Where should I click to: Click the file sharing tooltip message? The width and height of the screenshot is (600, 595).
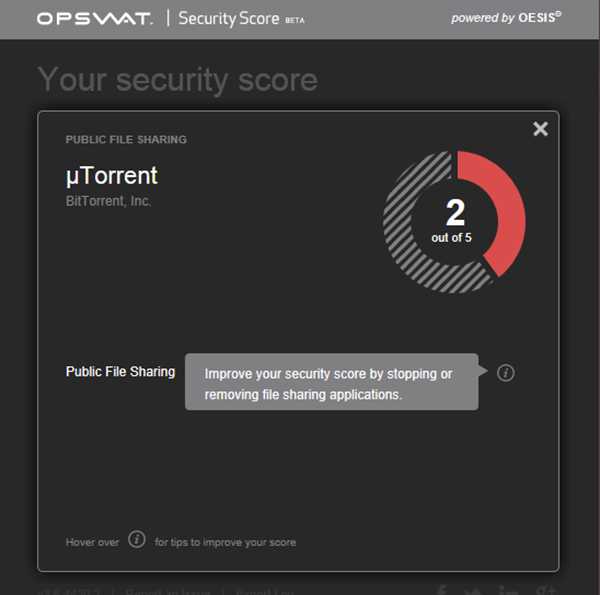point(330,384)
